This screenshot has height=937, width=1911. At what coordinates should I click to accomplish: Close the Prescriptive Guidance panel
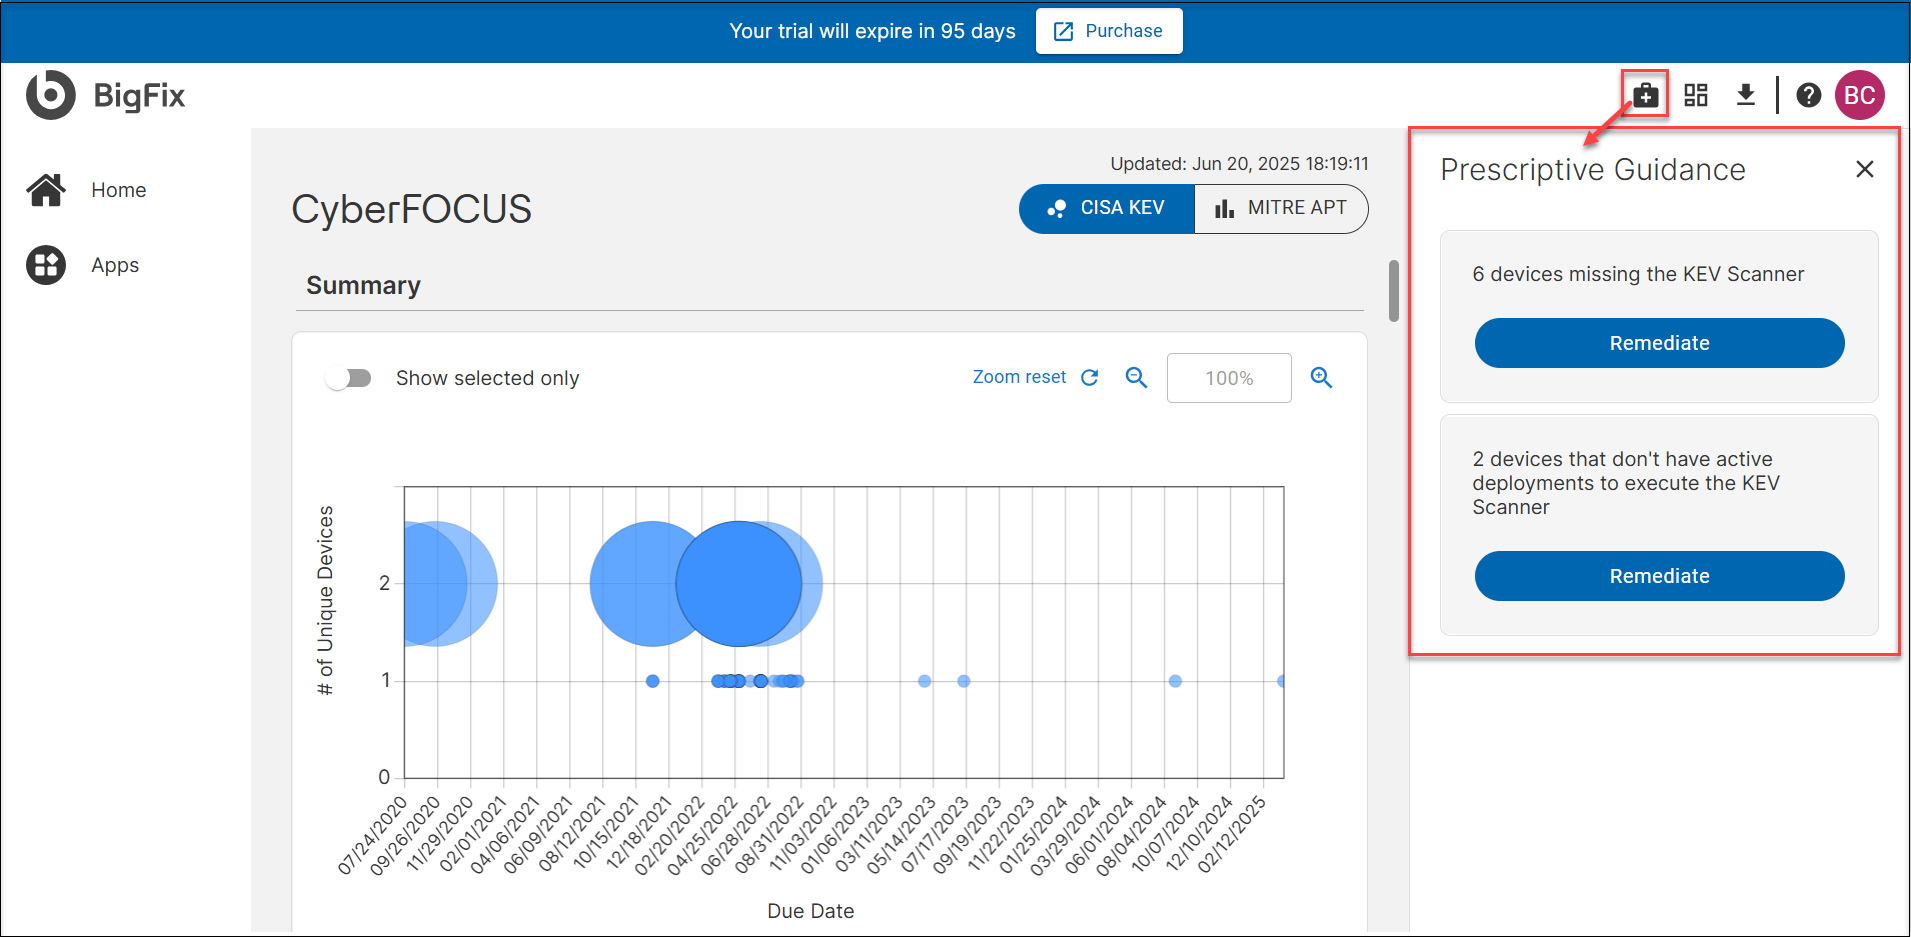(1864, 170)
